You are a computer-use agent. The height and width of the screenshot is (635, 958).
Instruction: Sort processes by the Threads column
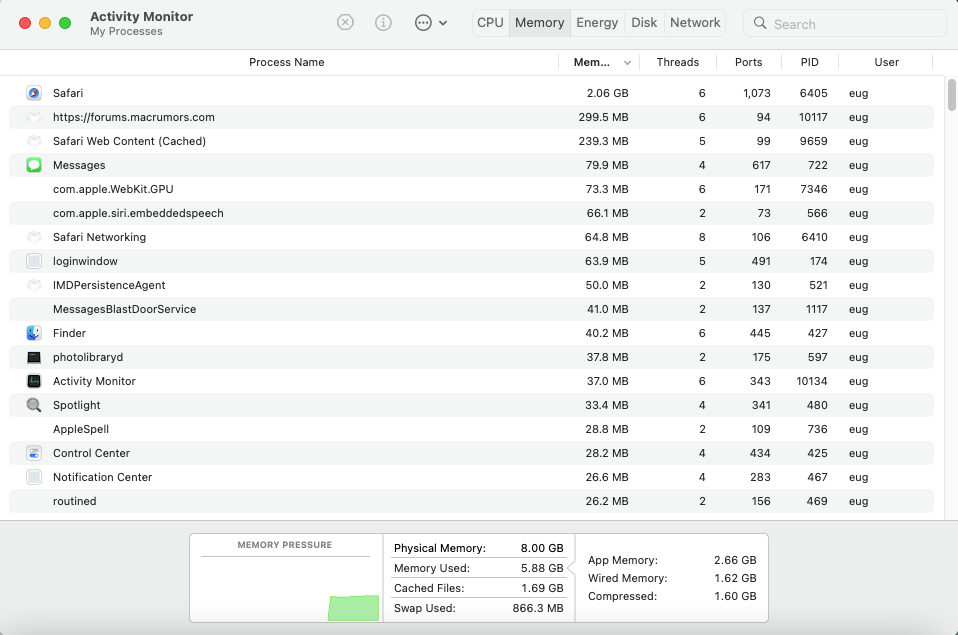click(677, 62)
